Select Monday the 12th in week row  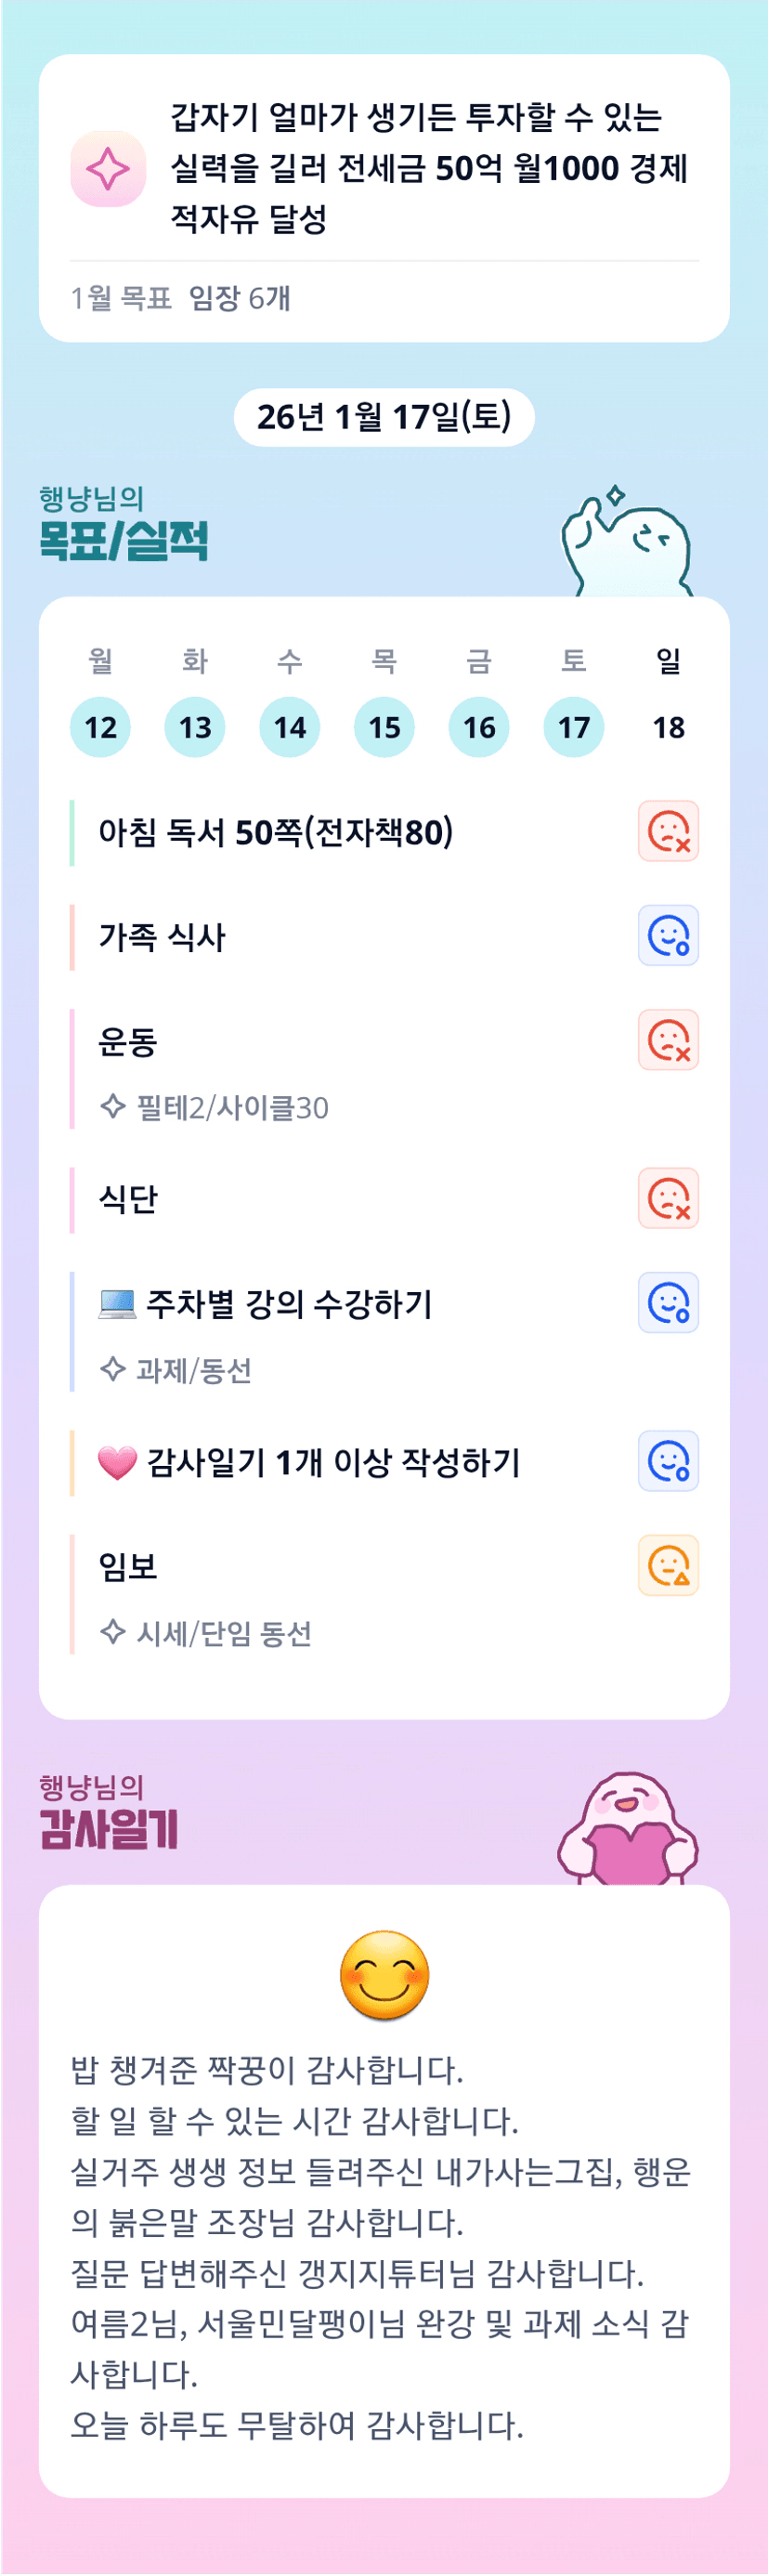[100, 727]
